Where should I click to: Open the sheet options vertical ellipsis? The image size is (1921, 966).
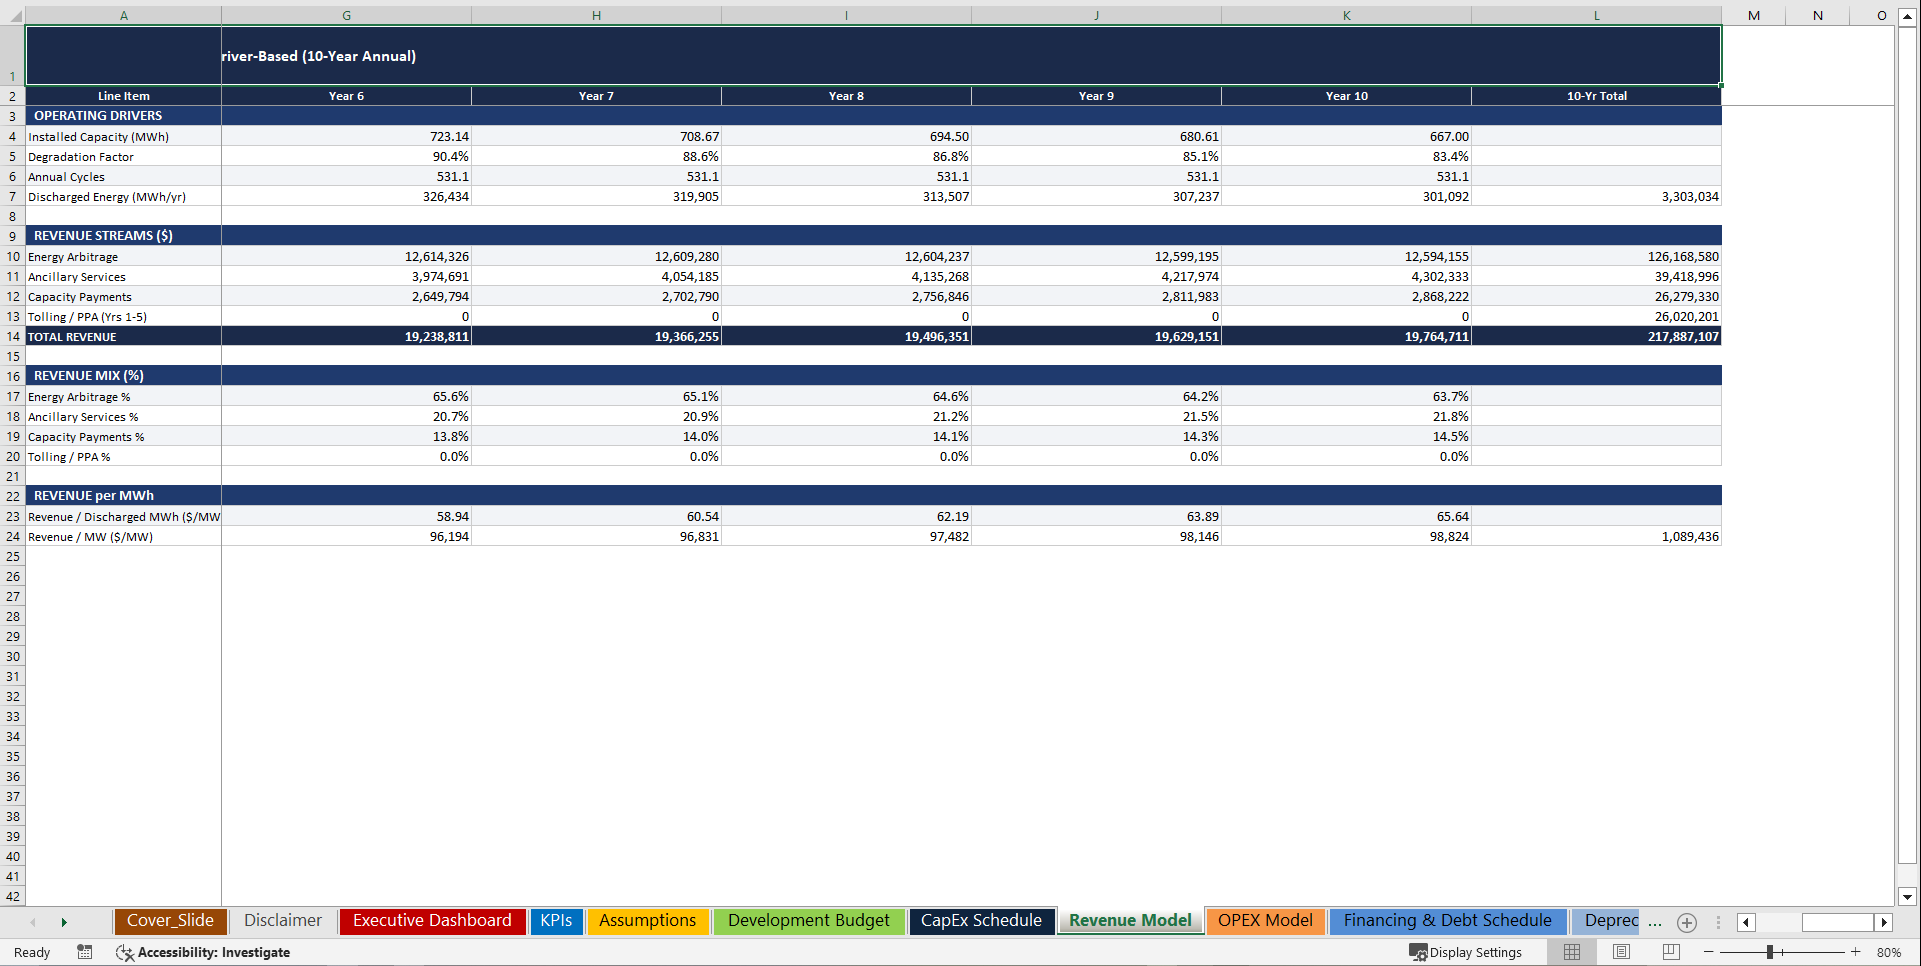tap(1718, 922)
